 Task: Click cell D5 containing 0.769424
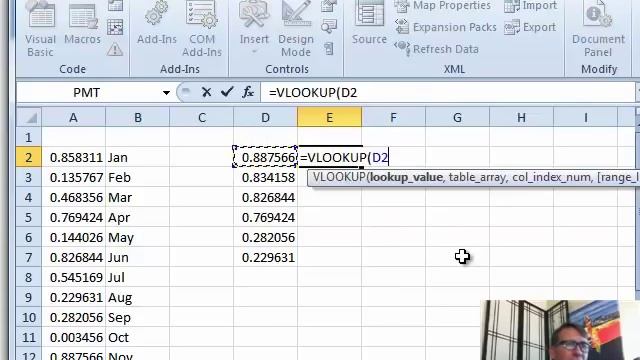pyautogui.click(x=266, y=218)
